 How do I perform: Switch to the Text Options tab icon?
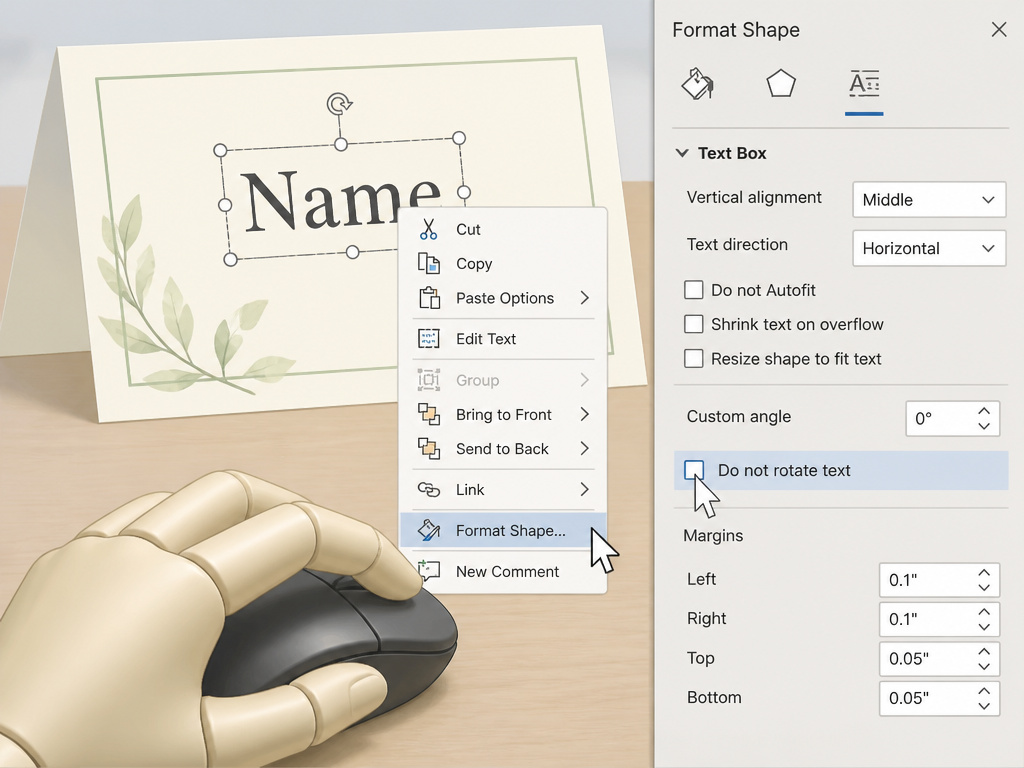864,84
